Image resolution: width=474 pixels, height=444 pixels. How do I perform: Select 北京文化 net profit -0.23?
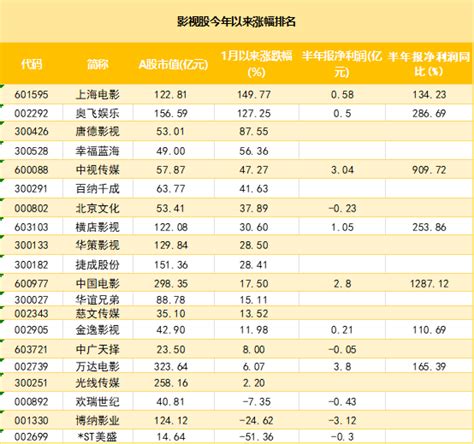pyautogui.click(x=342, y=209)
